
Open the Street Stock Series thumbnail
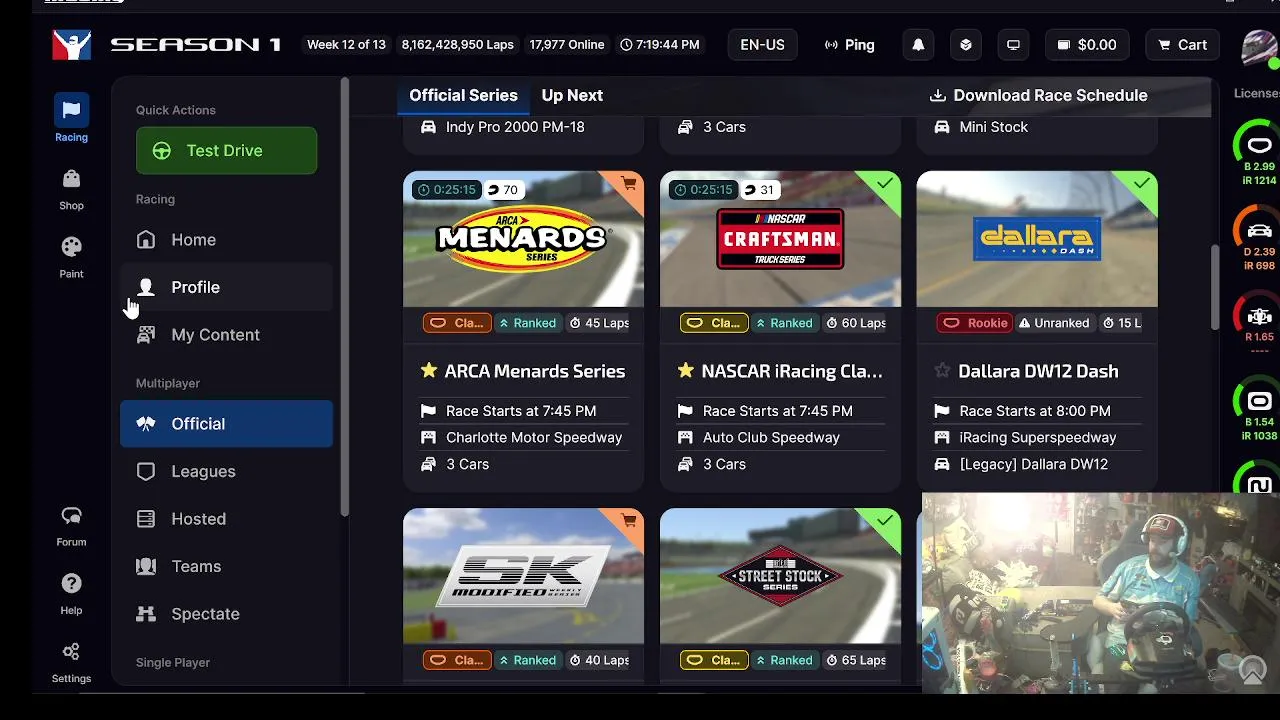pyautogui.click(x=780, y=576)
